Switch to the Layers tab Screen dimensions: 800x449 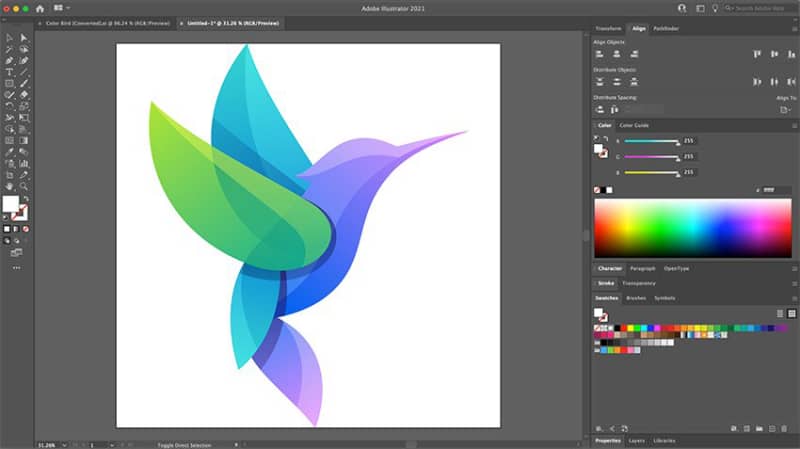click(636, 441)
